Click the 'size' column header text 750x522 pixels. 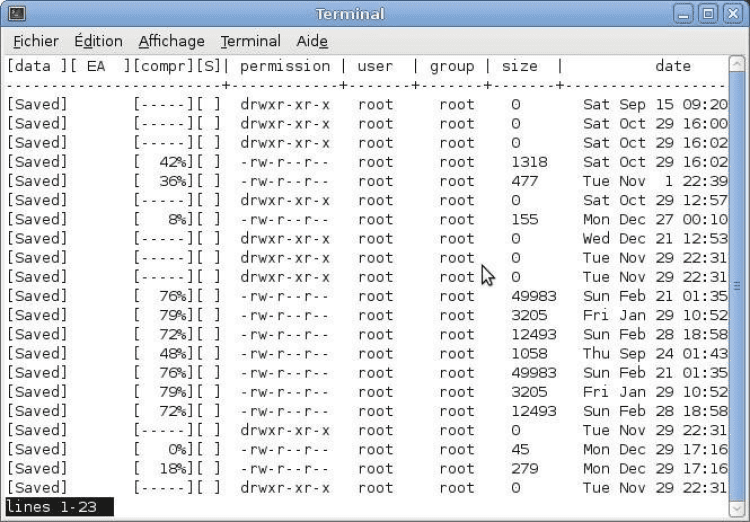pyautogui.click(x=519, y=67)
